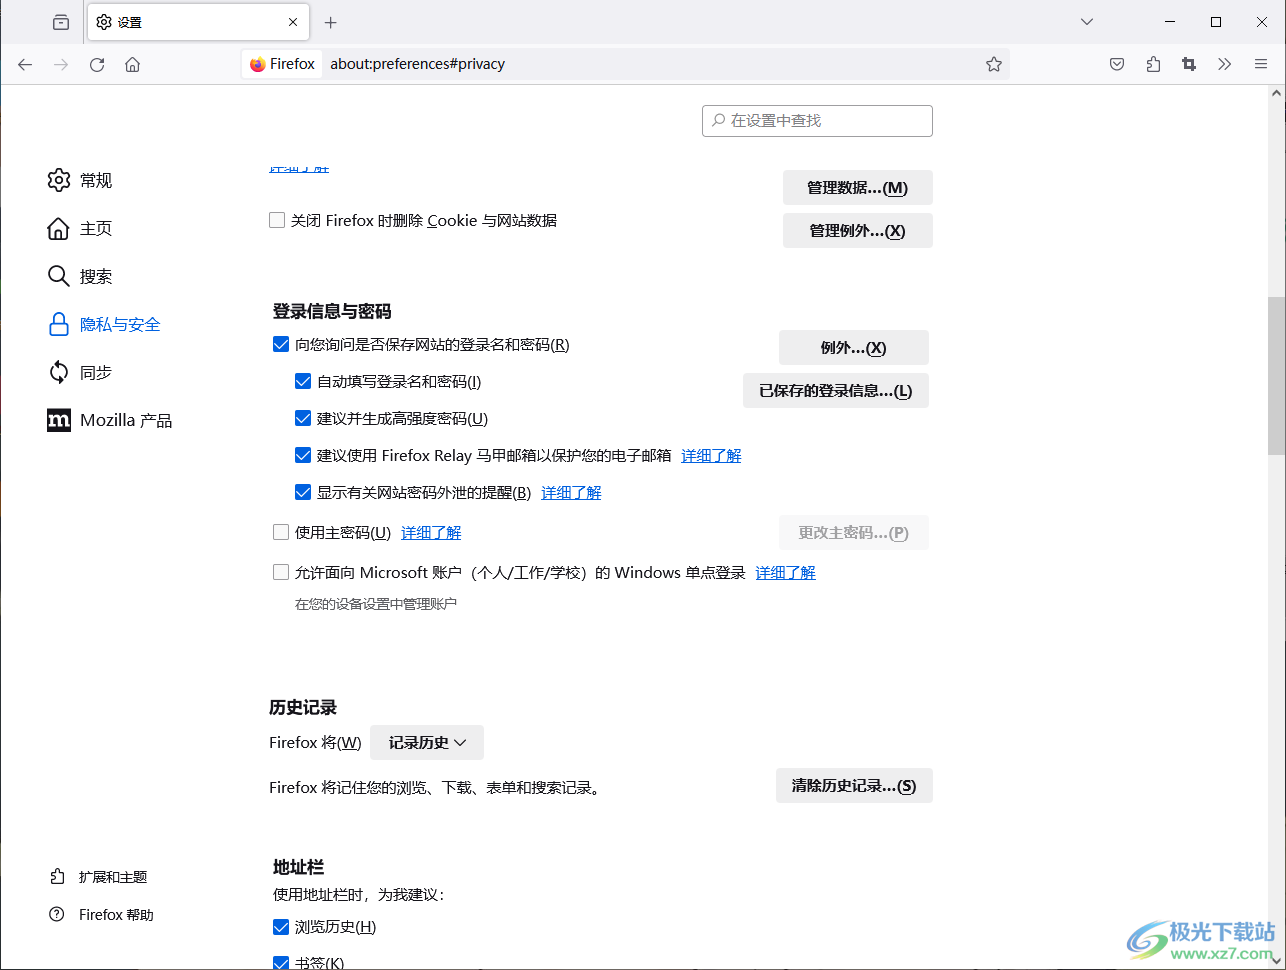This screenshot has height=970, width=1286.
Task: Click 清除历史记录 button
Action: tap(854, 786)
